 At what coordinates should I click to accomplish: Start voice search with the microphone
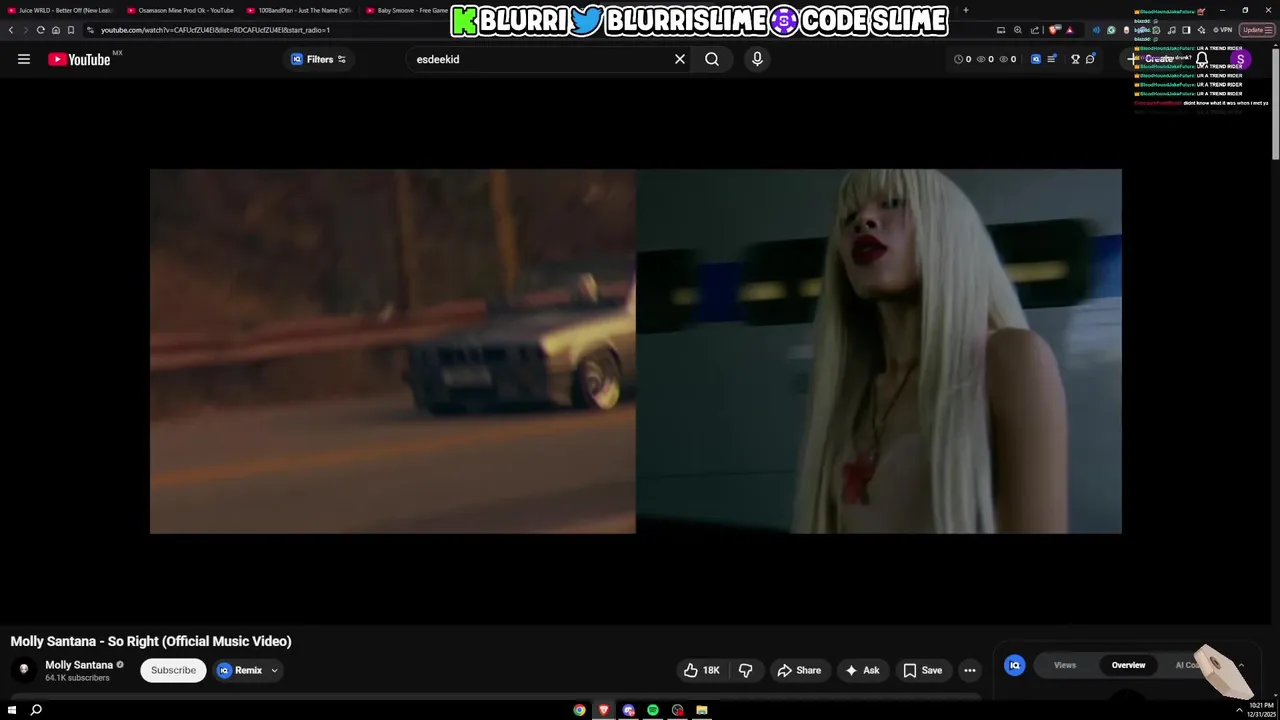(757, 59)
